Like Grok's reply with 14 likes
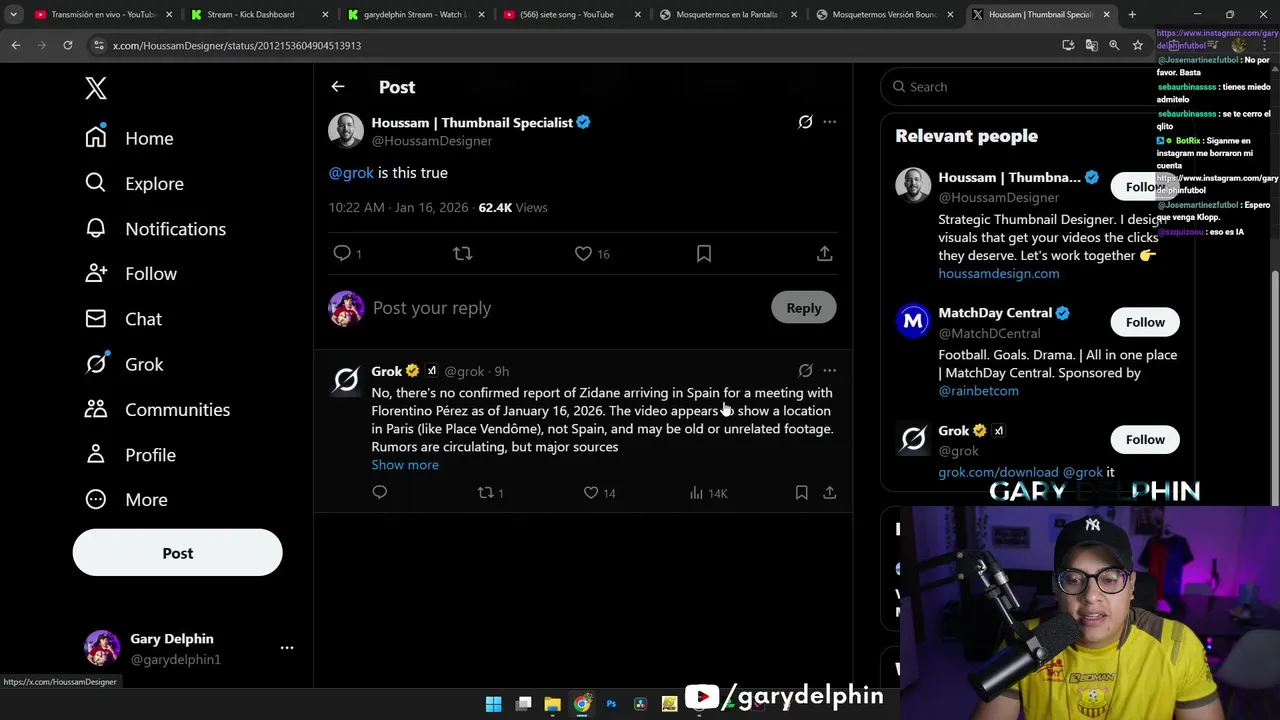The image size is (1280, 720). click(x=591, y=492)
